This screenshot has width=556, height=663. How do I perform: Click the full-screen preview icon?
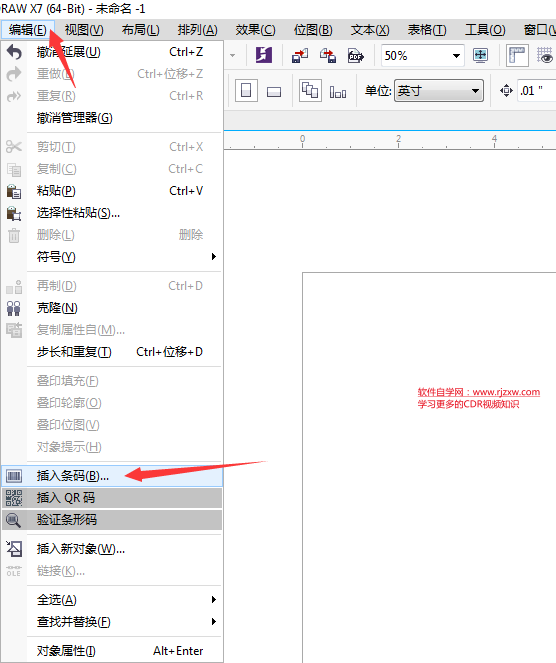point(480,55)
